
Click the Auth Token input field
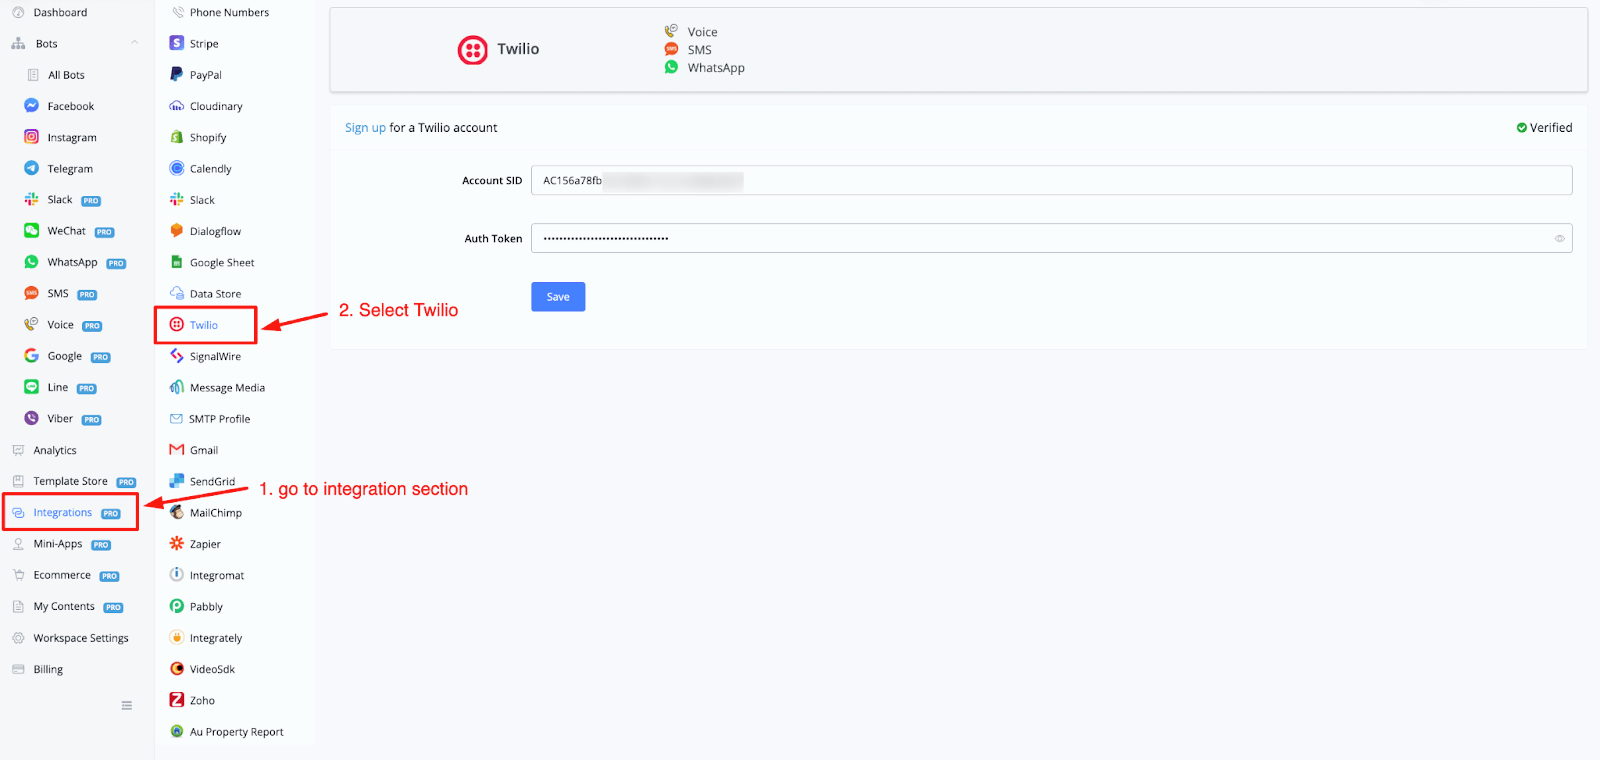coord(1051,238)
